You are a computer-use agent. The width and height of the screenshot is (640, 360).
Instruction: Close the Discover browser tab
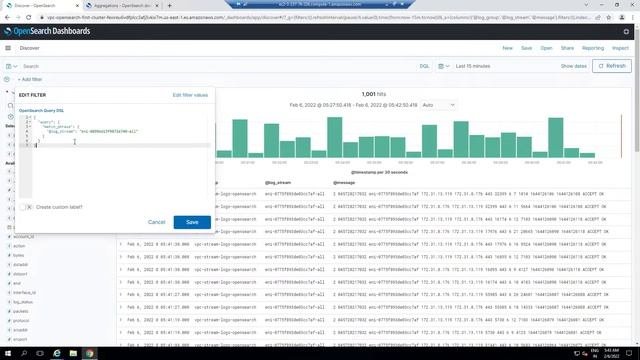[77, 6]
